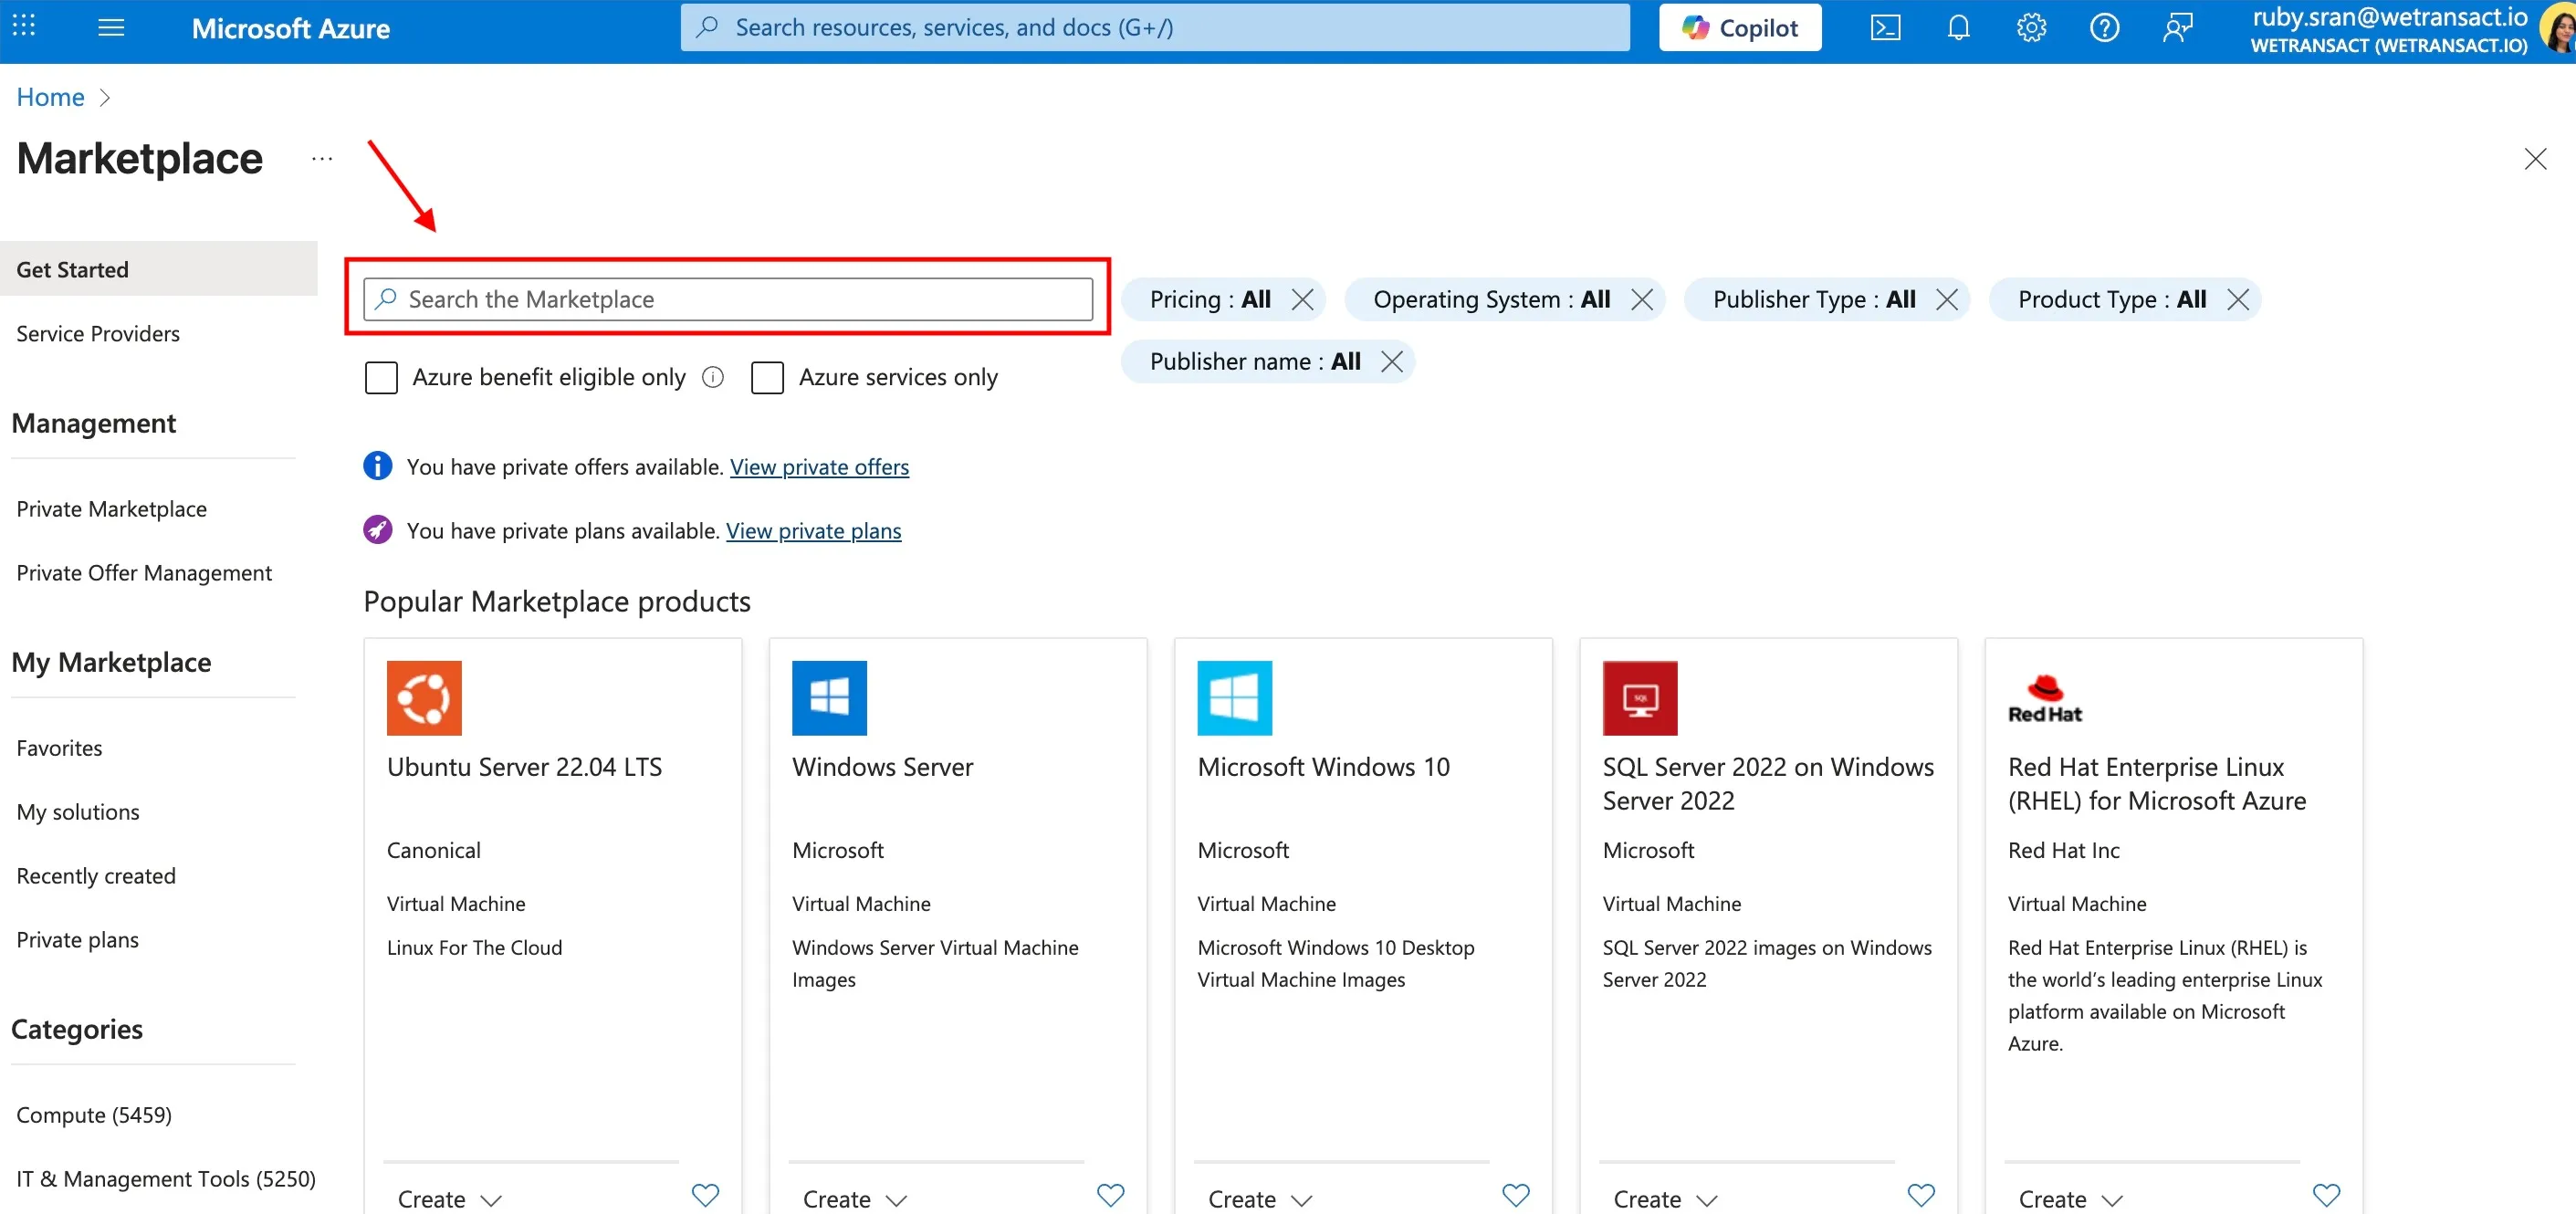Open Favorites under My Marketplace
The height and width of the screenshot is (1214, 2576).
click(x=59, y=747)
